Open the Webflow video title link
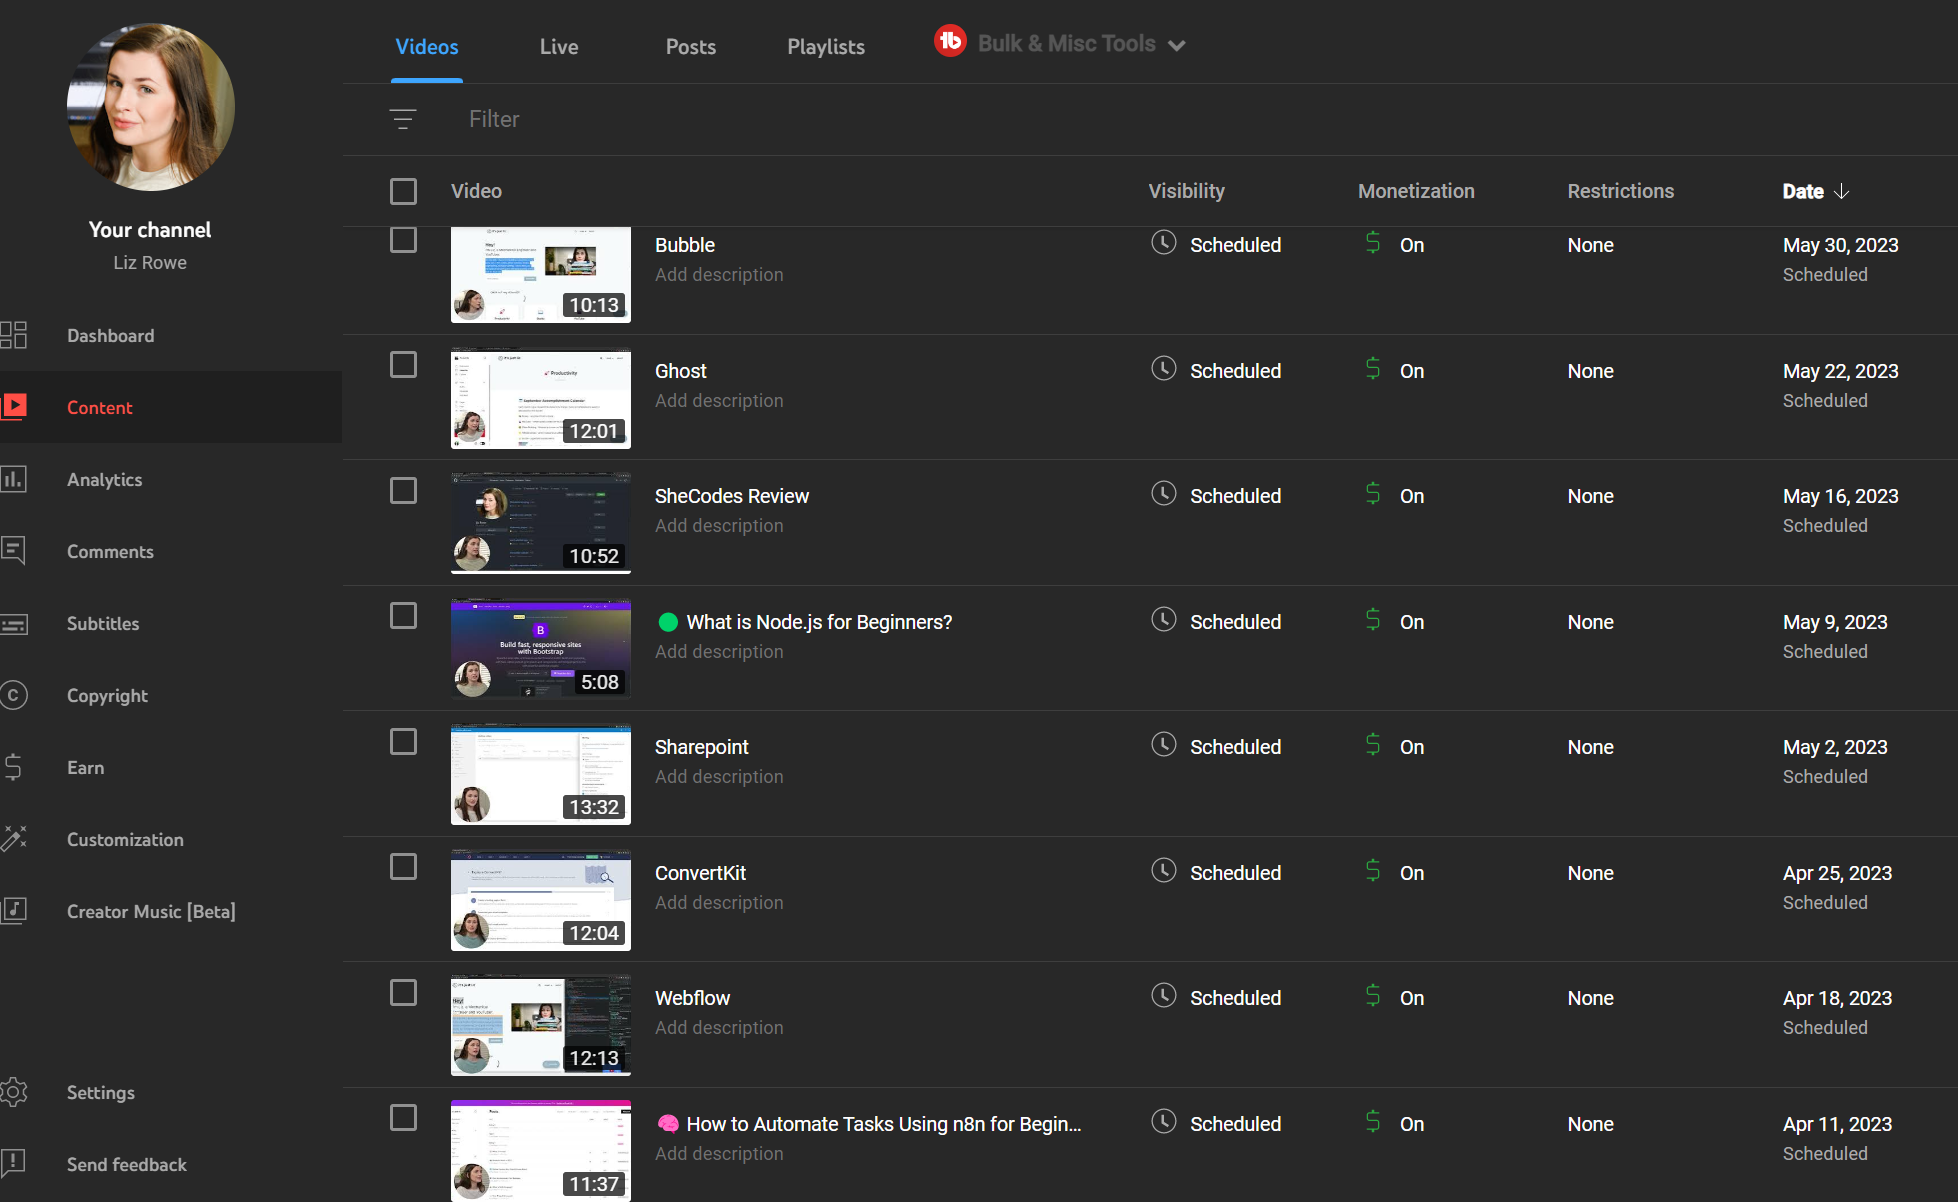Viewport: 1958px width, 1202px height. point(692,998)
